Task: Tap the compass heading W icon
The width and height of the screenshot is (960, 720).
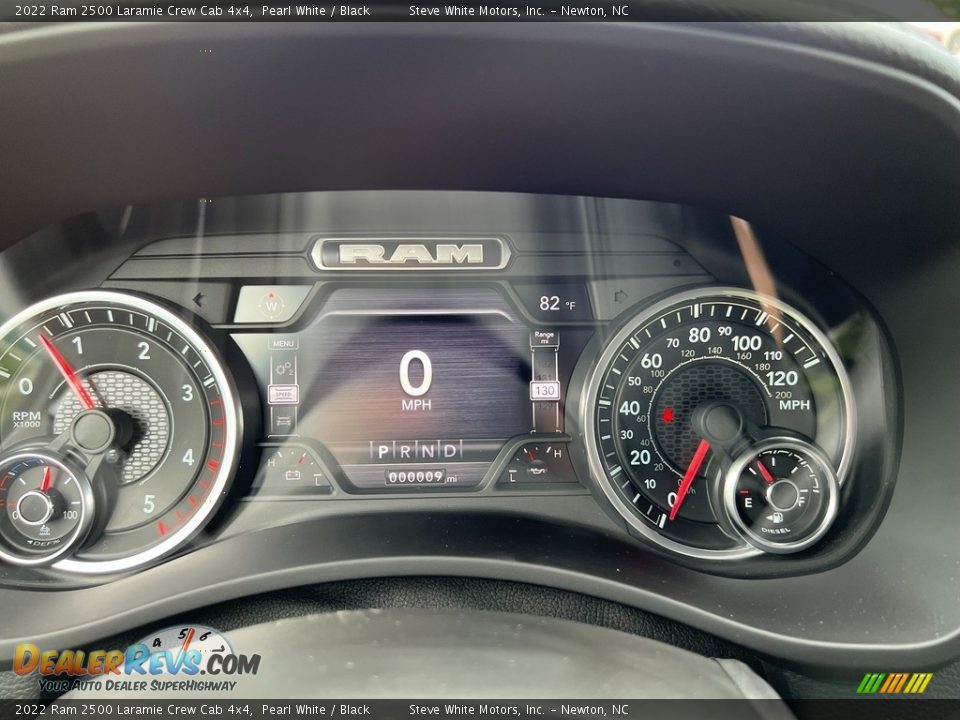Action: point(271,305)
